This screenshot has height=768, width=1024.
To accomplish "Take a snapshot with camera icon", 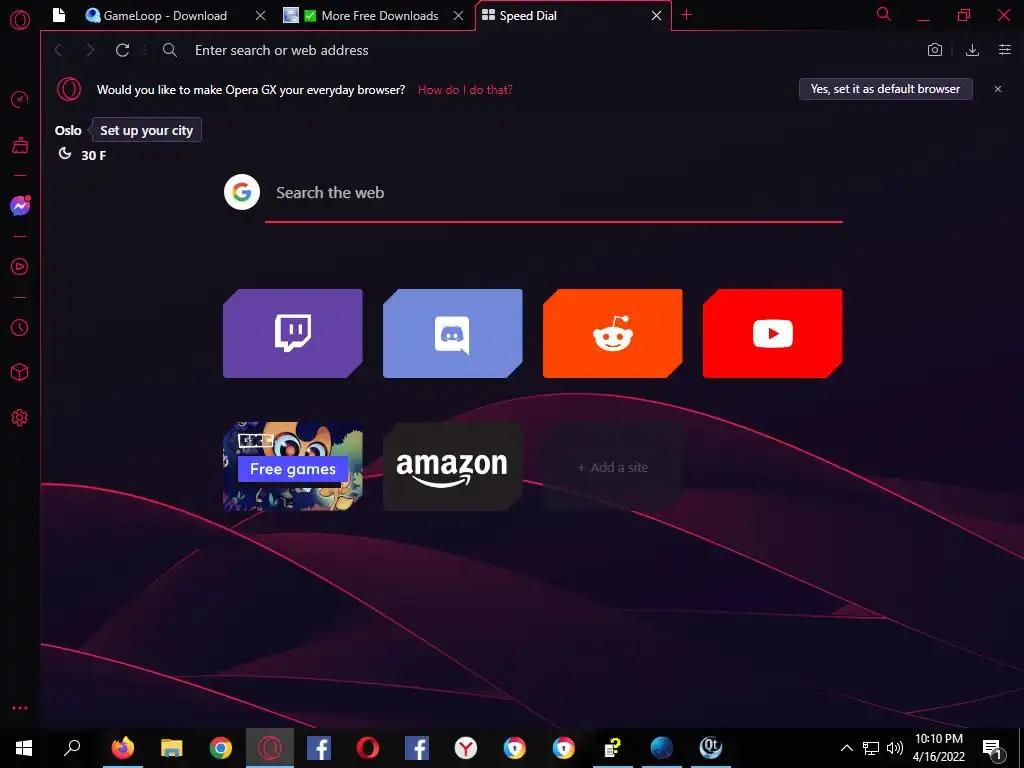I will pyautogui.click(x=935, y=50).
